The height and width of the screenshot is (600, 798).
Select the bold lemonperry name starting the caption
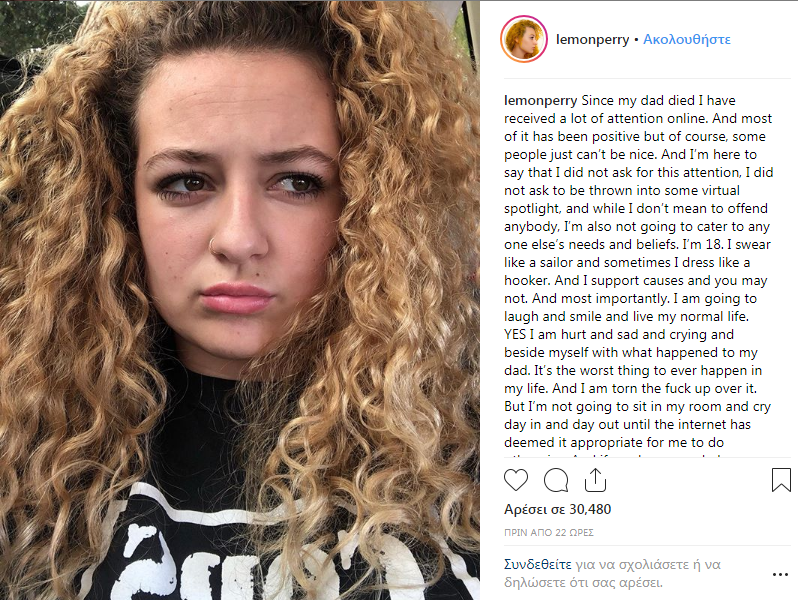point(540,101)
